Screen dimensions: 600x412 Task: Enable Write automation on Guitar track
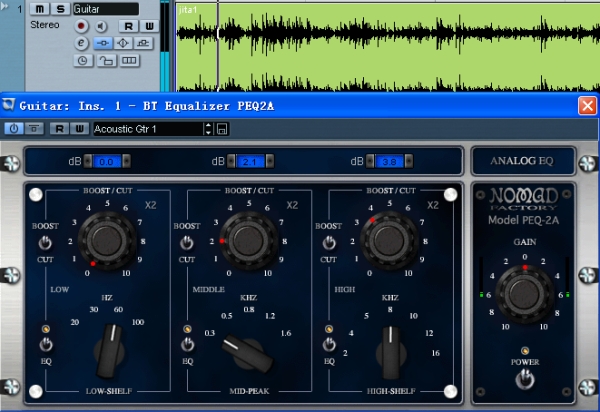[x=149, y=26]
